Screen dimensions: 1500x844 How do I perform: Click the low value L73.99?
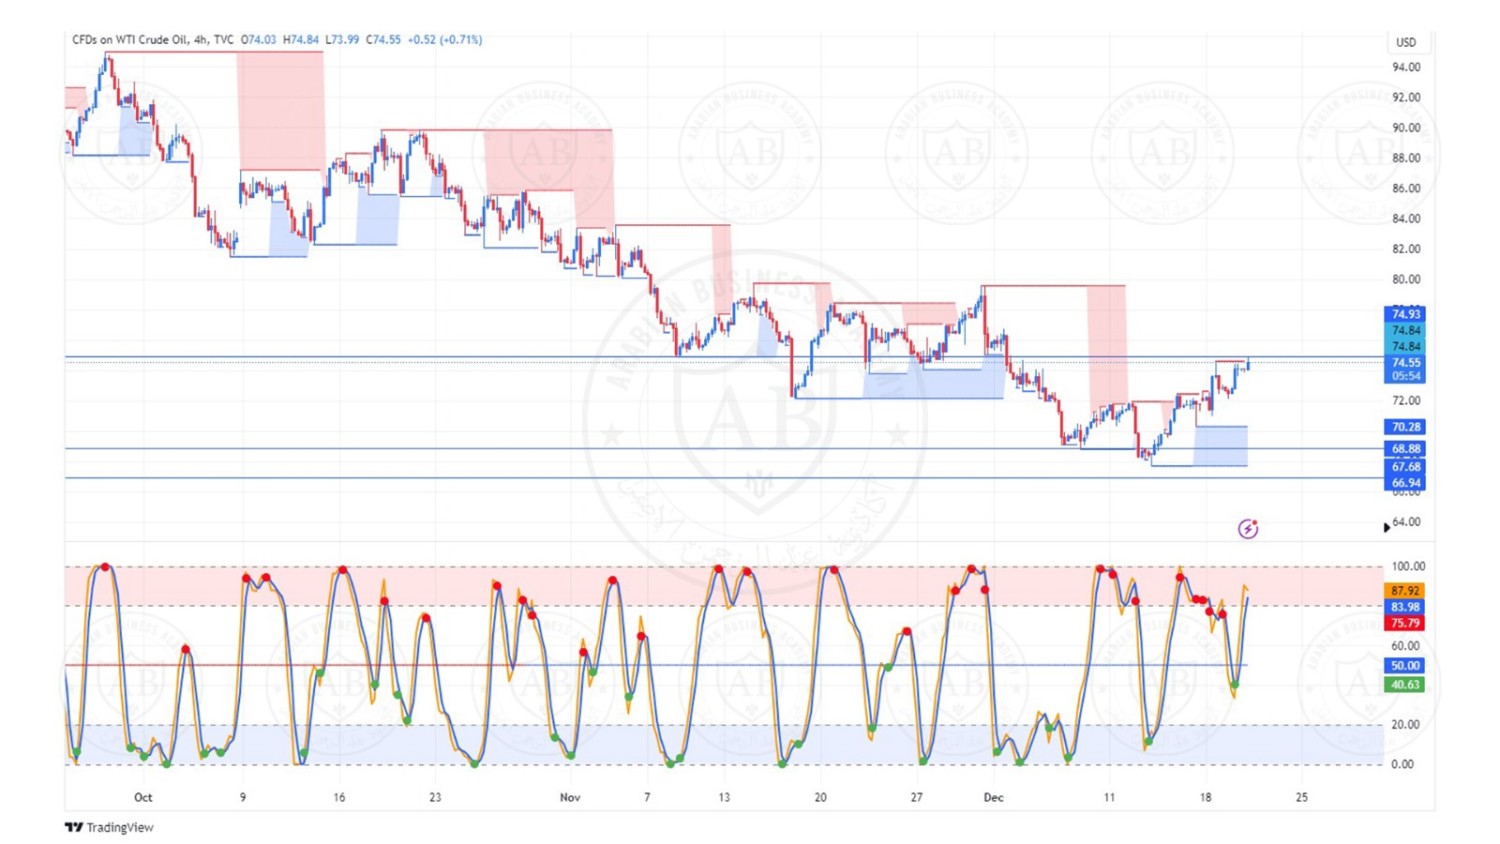pos(342,40)
